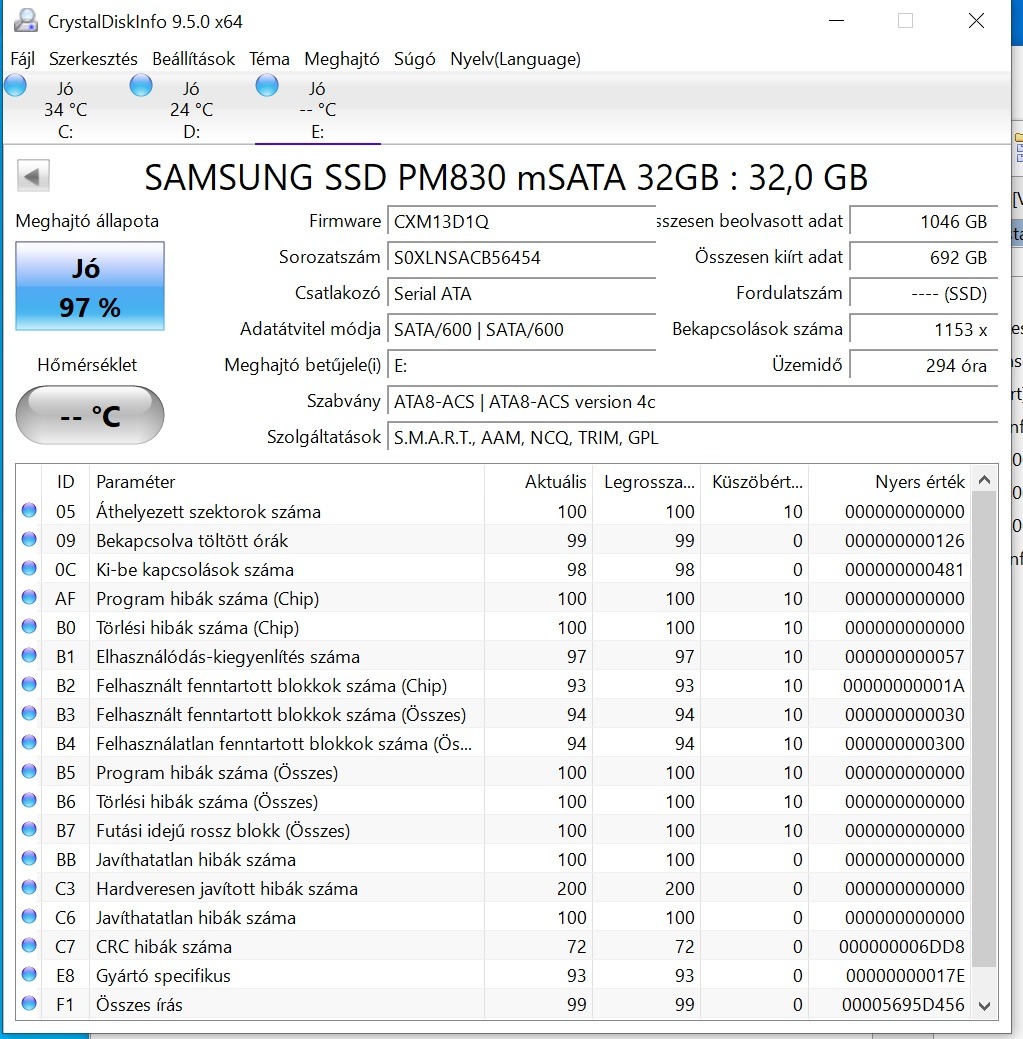1023x1039 pixels.
Task: Click status orb of row B0 Törlési hibák (Chip)
Action: [29, 626]
